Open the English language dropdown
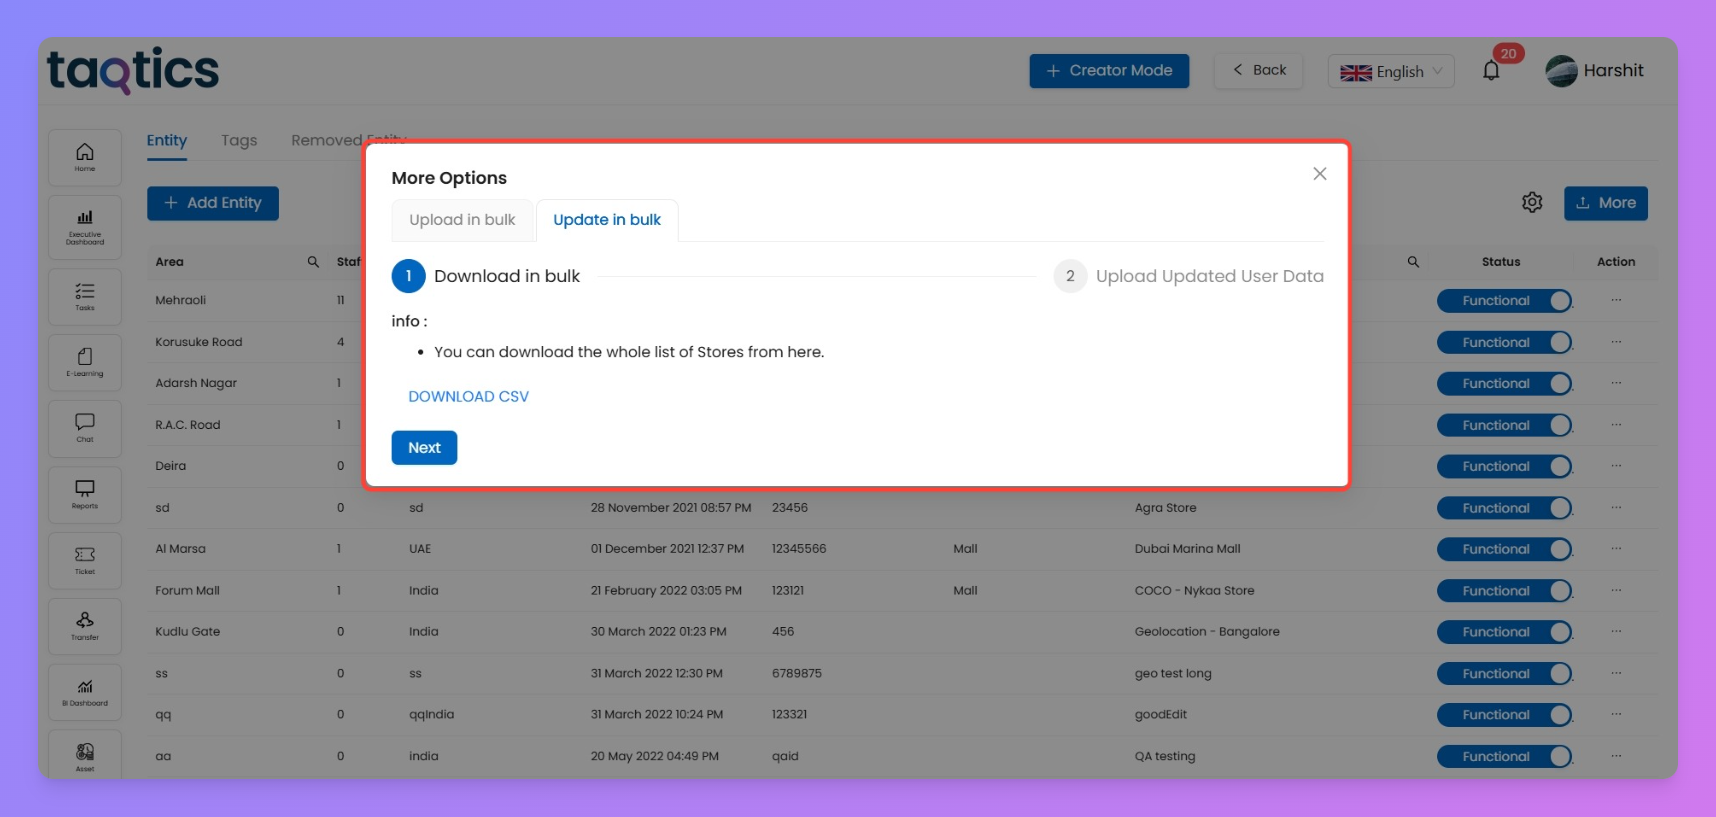The width and height of the screenshot is (1716, 817). coord(1390,71)
